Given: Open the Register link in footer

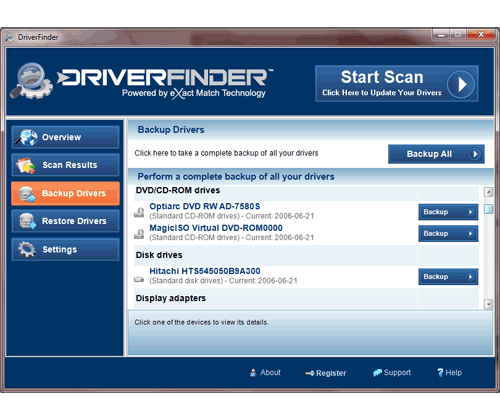Looking at the screenshot, I should point(326,373).
